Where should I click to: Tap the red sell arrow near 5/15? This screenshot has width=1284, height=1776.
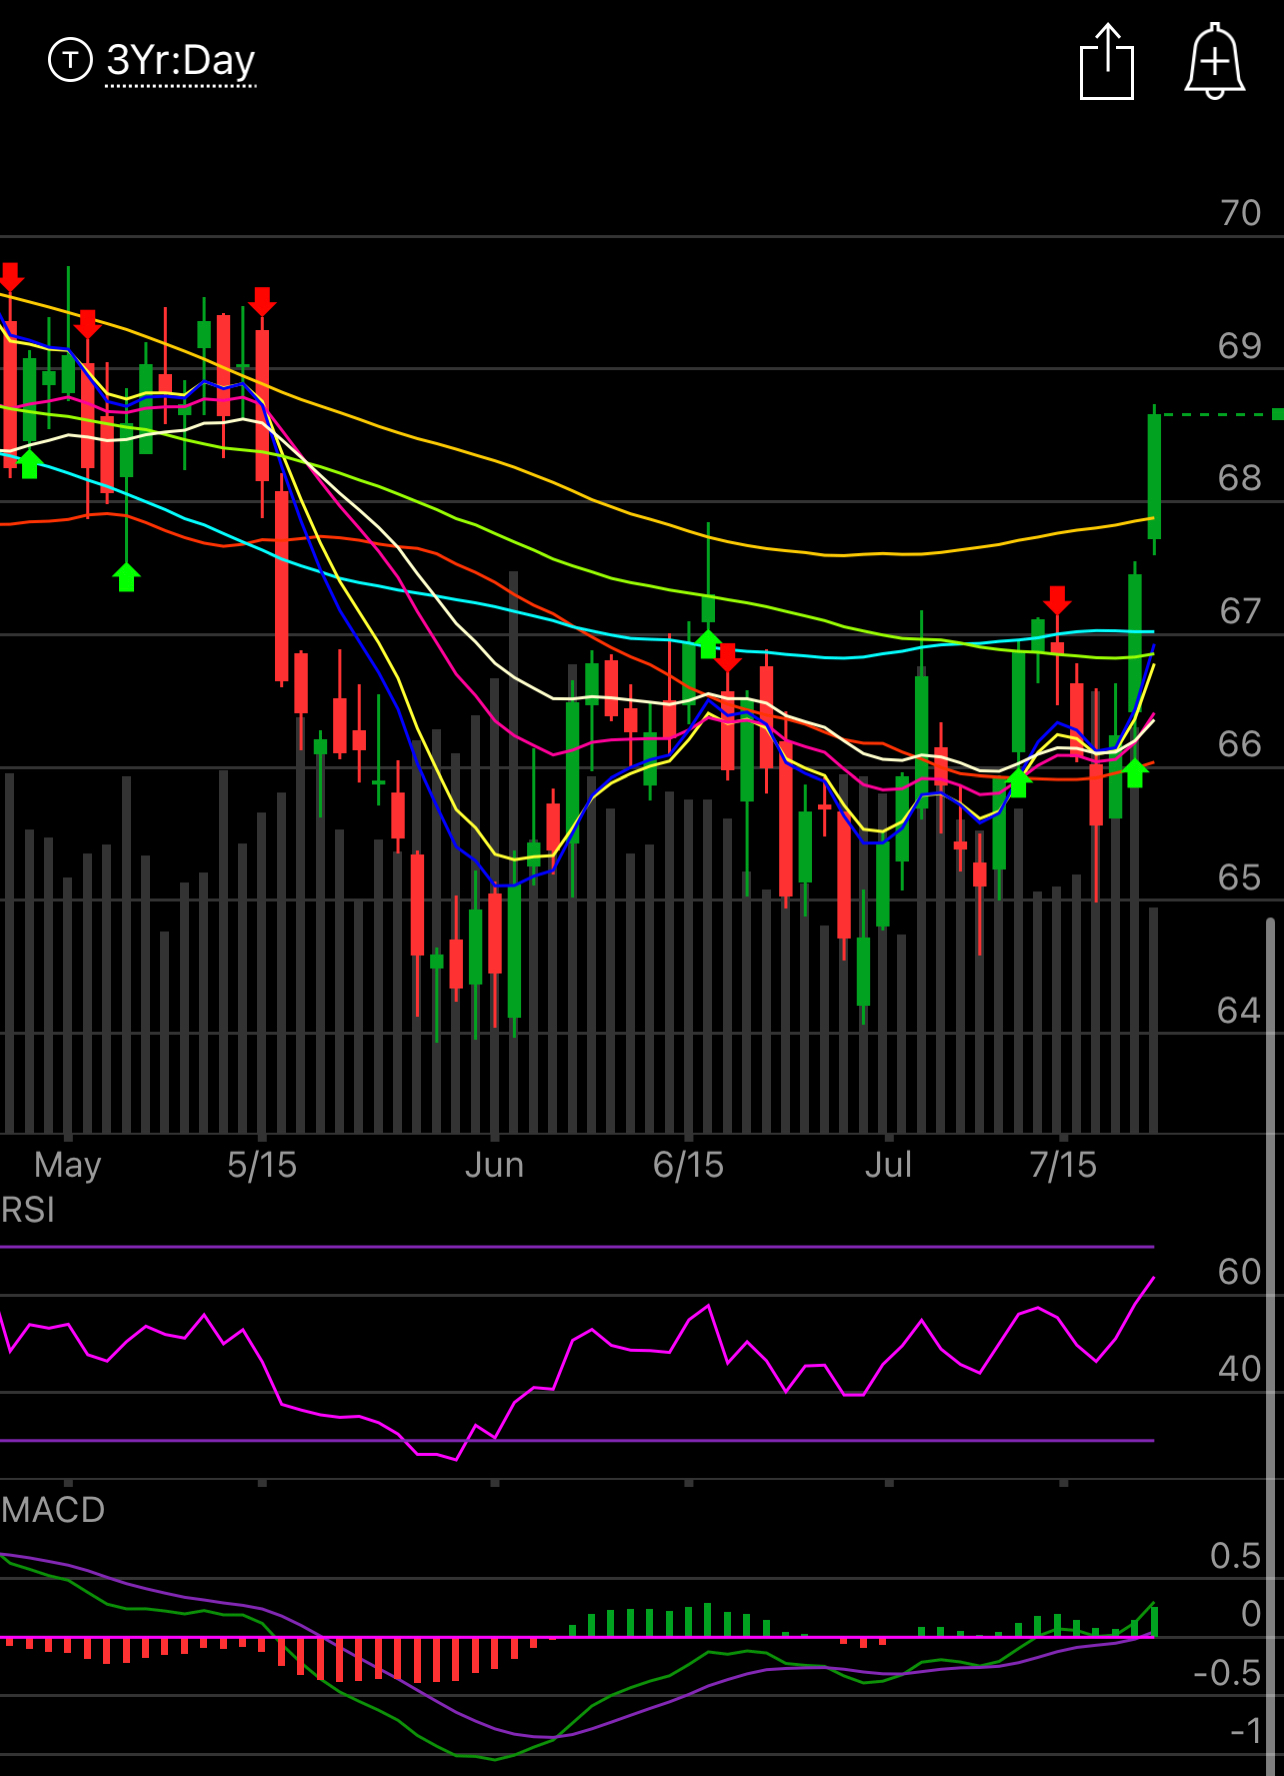click(x=262, y=301)
